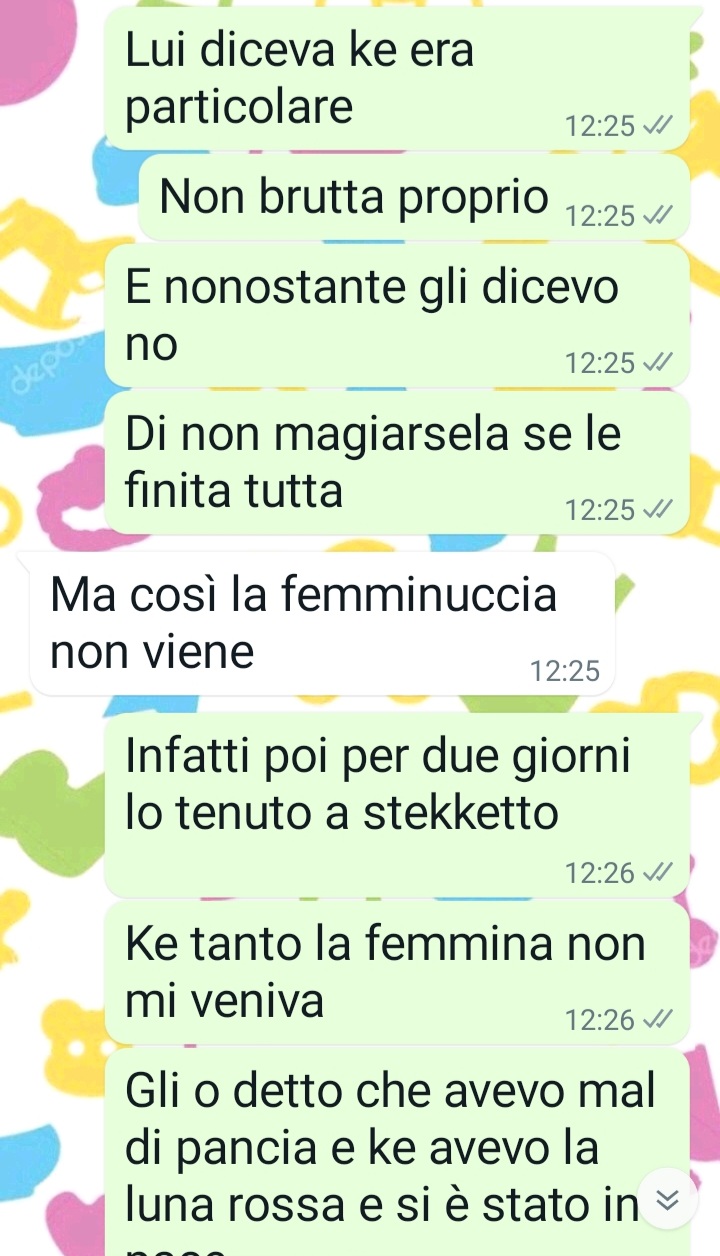Tap the wallpaper left of "Non brutta proprio"
Viewport: 720px width, 1256px height.
[x=65, y=198]
